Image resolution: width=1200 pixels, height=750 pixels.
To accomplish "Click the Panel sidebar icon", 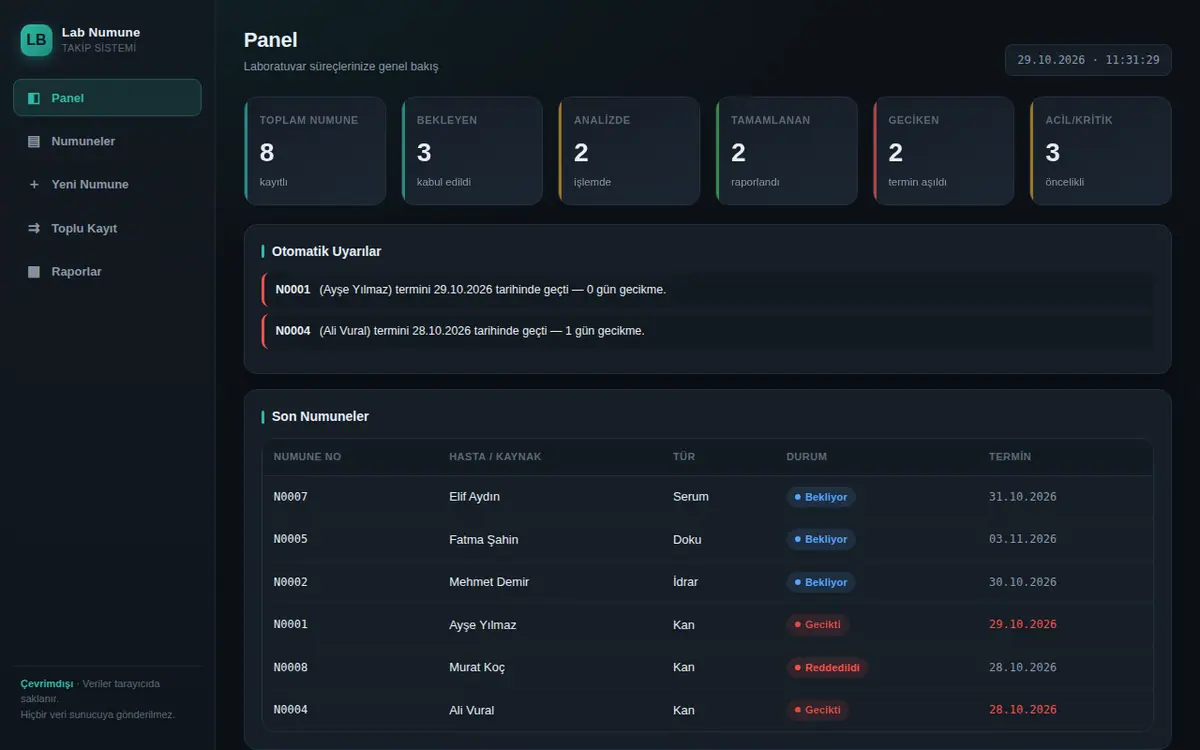I will (x=34, y=98).
